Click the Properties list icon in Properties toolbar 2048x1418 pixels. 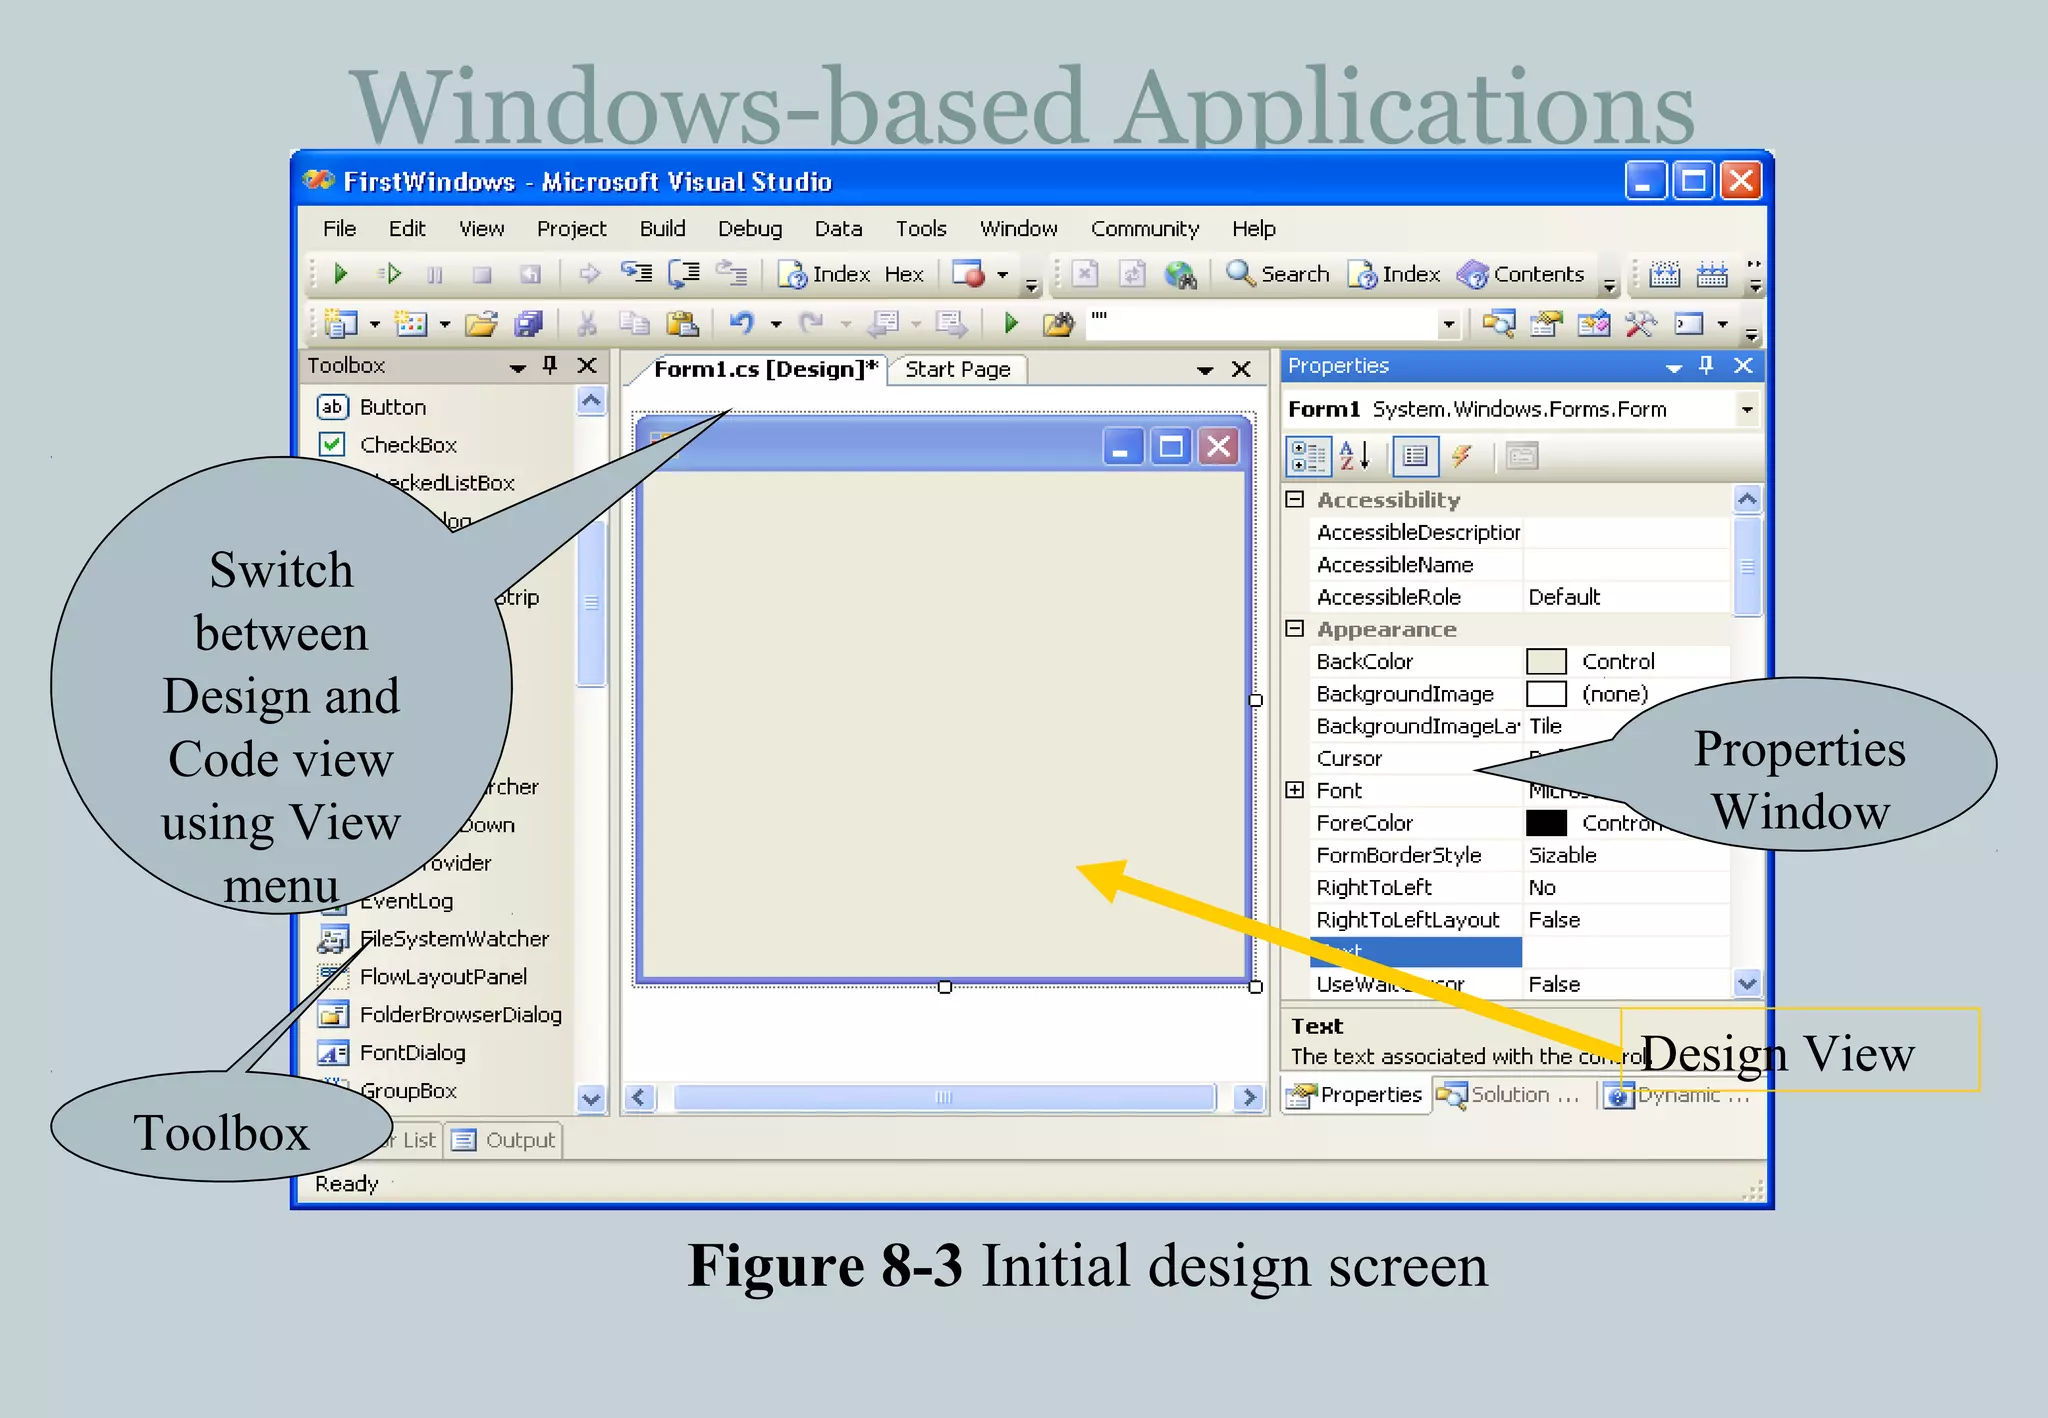coord(1415,457)
